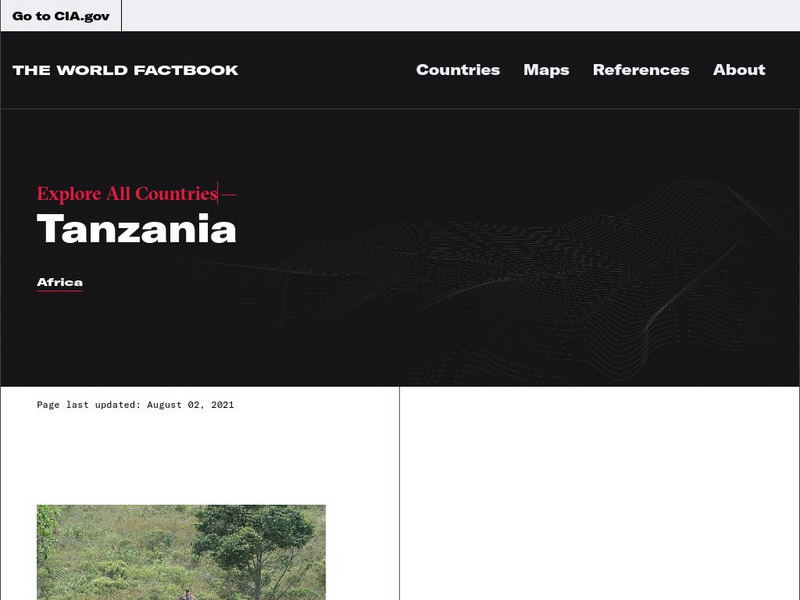The width and height of the screenshot is (800, 600).
Task: Open The World Factbook home logo
Action: click(126, 70)
